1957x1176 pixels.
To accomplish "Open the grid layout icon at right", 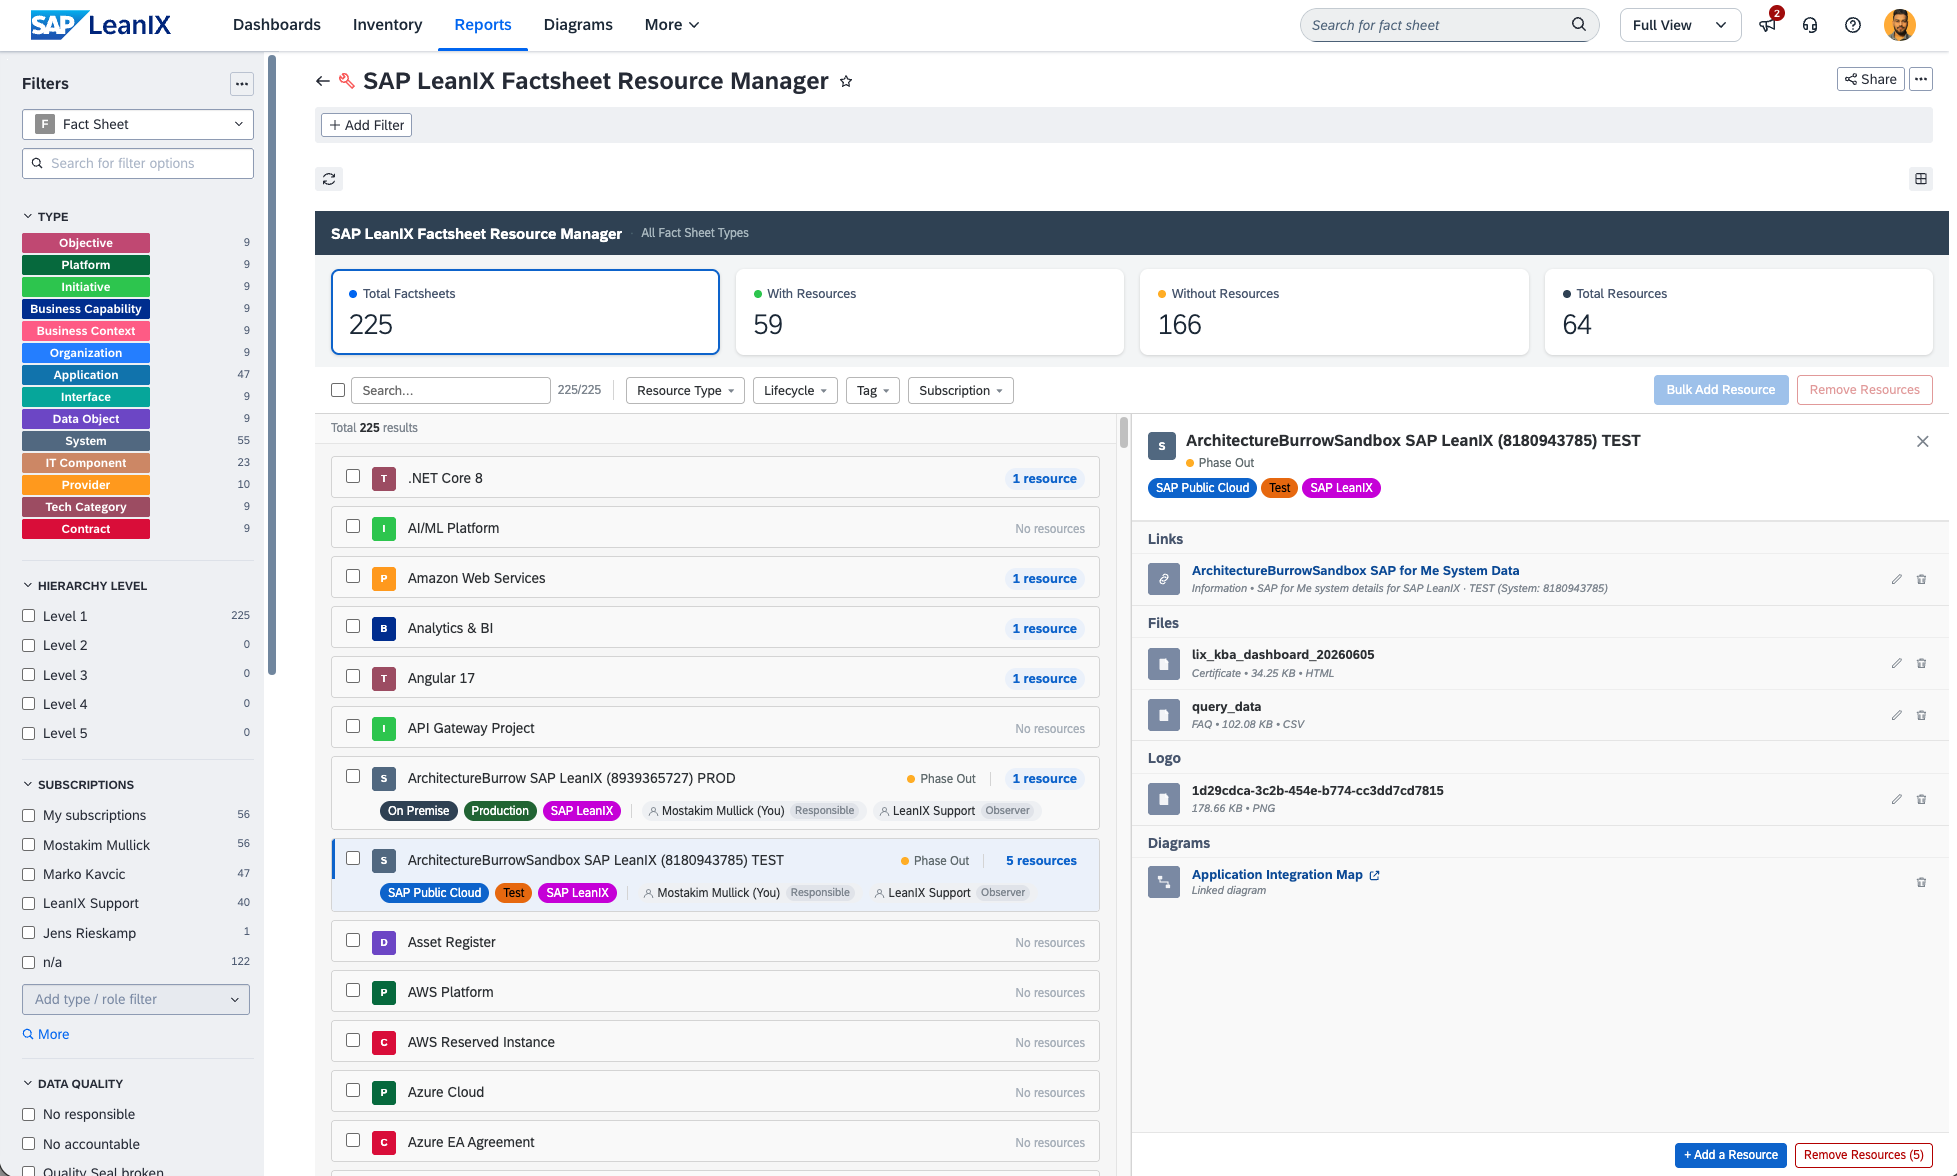I will pyautogui.click(x=1921, y=179).
